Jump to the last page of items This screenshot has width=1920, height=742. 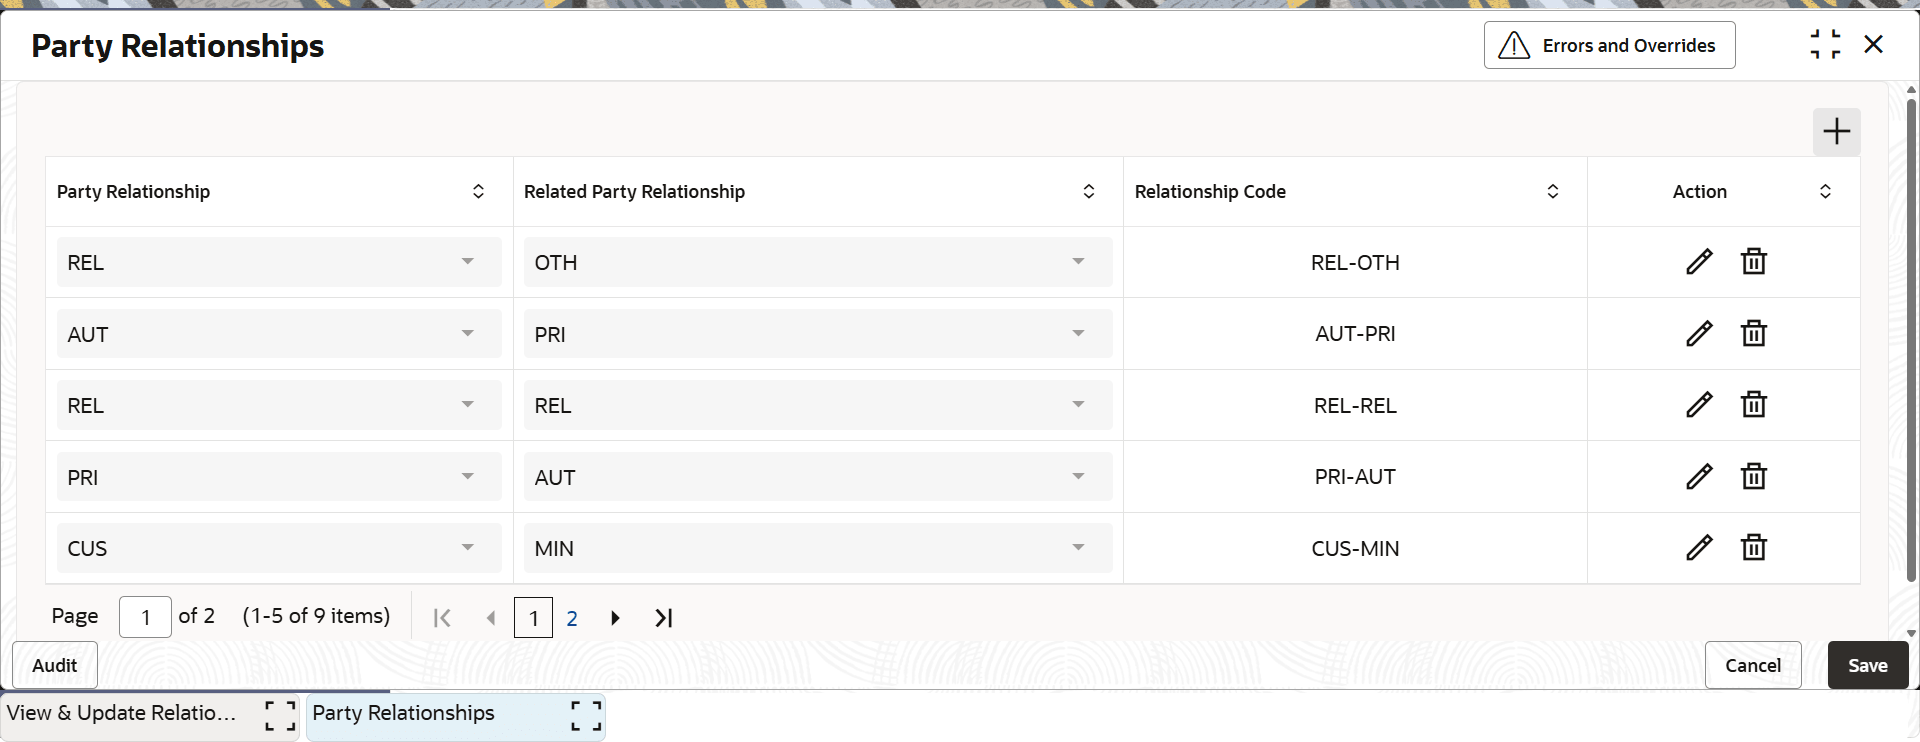tap(663, 617)
